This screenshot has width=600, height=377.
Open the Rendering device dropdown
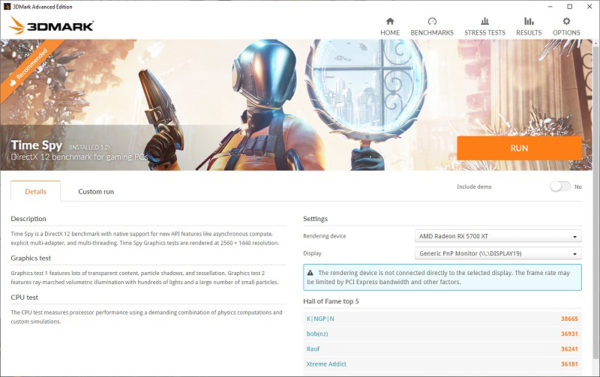(498, 236)
